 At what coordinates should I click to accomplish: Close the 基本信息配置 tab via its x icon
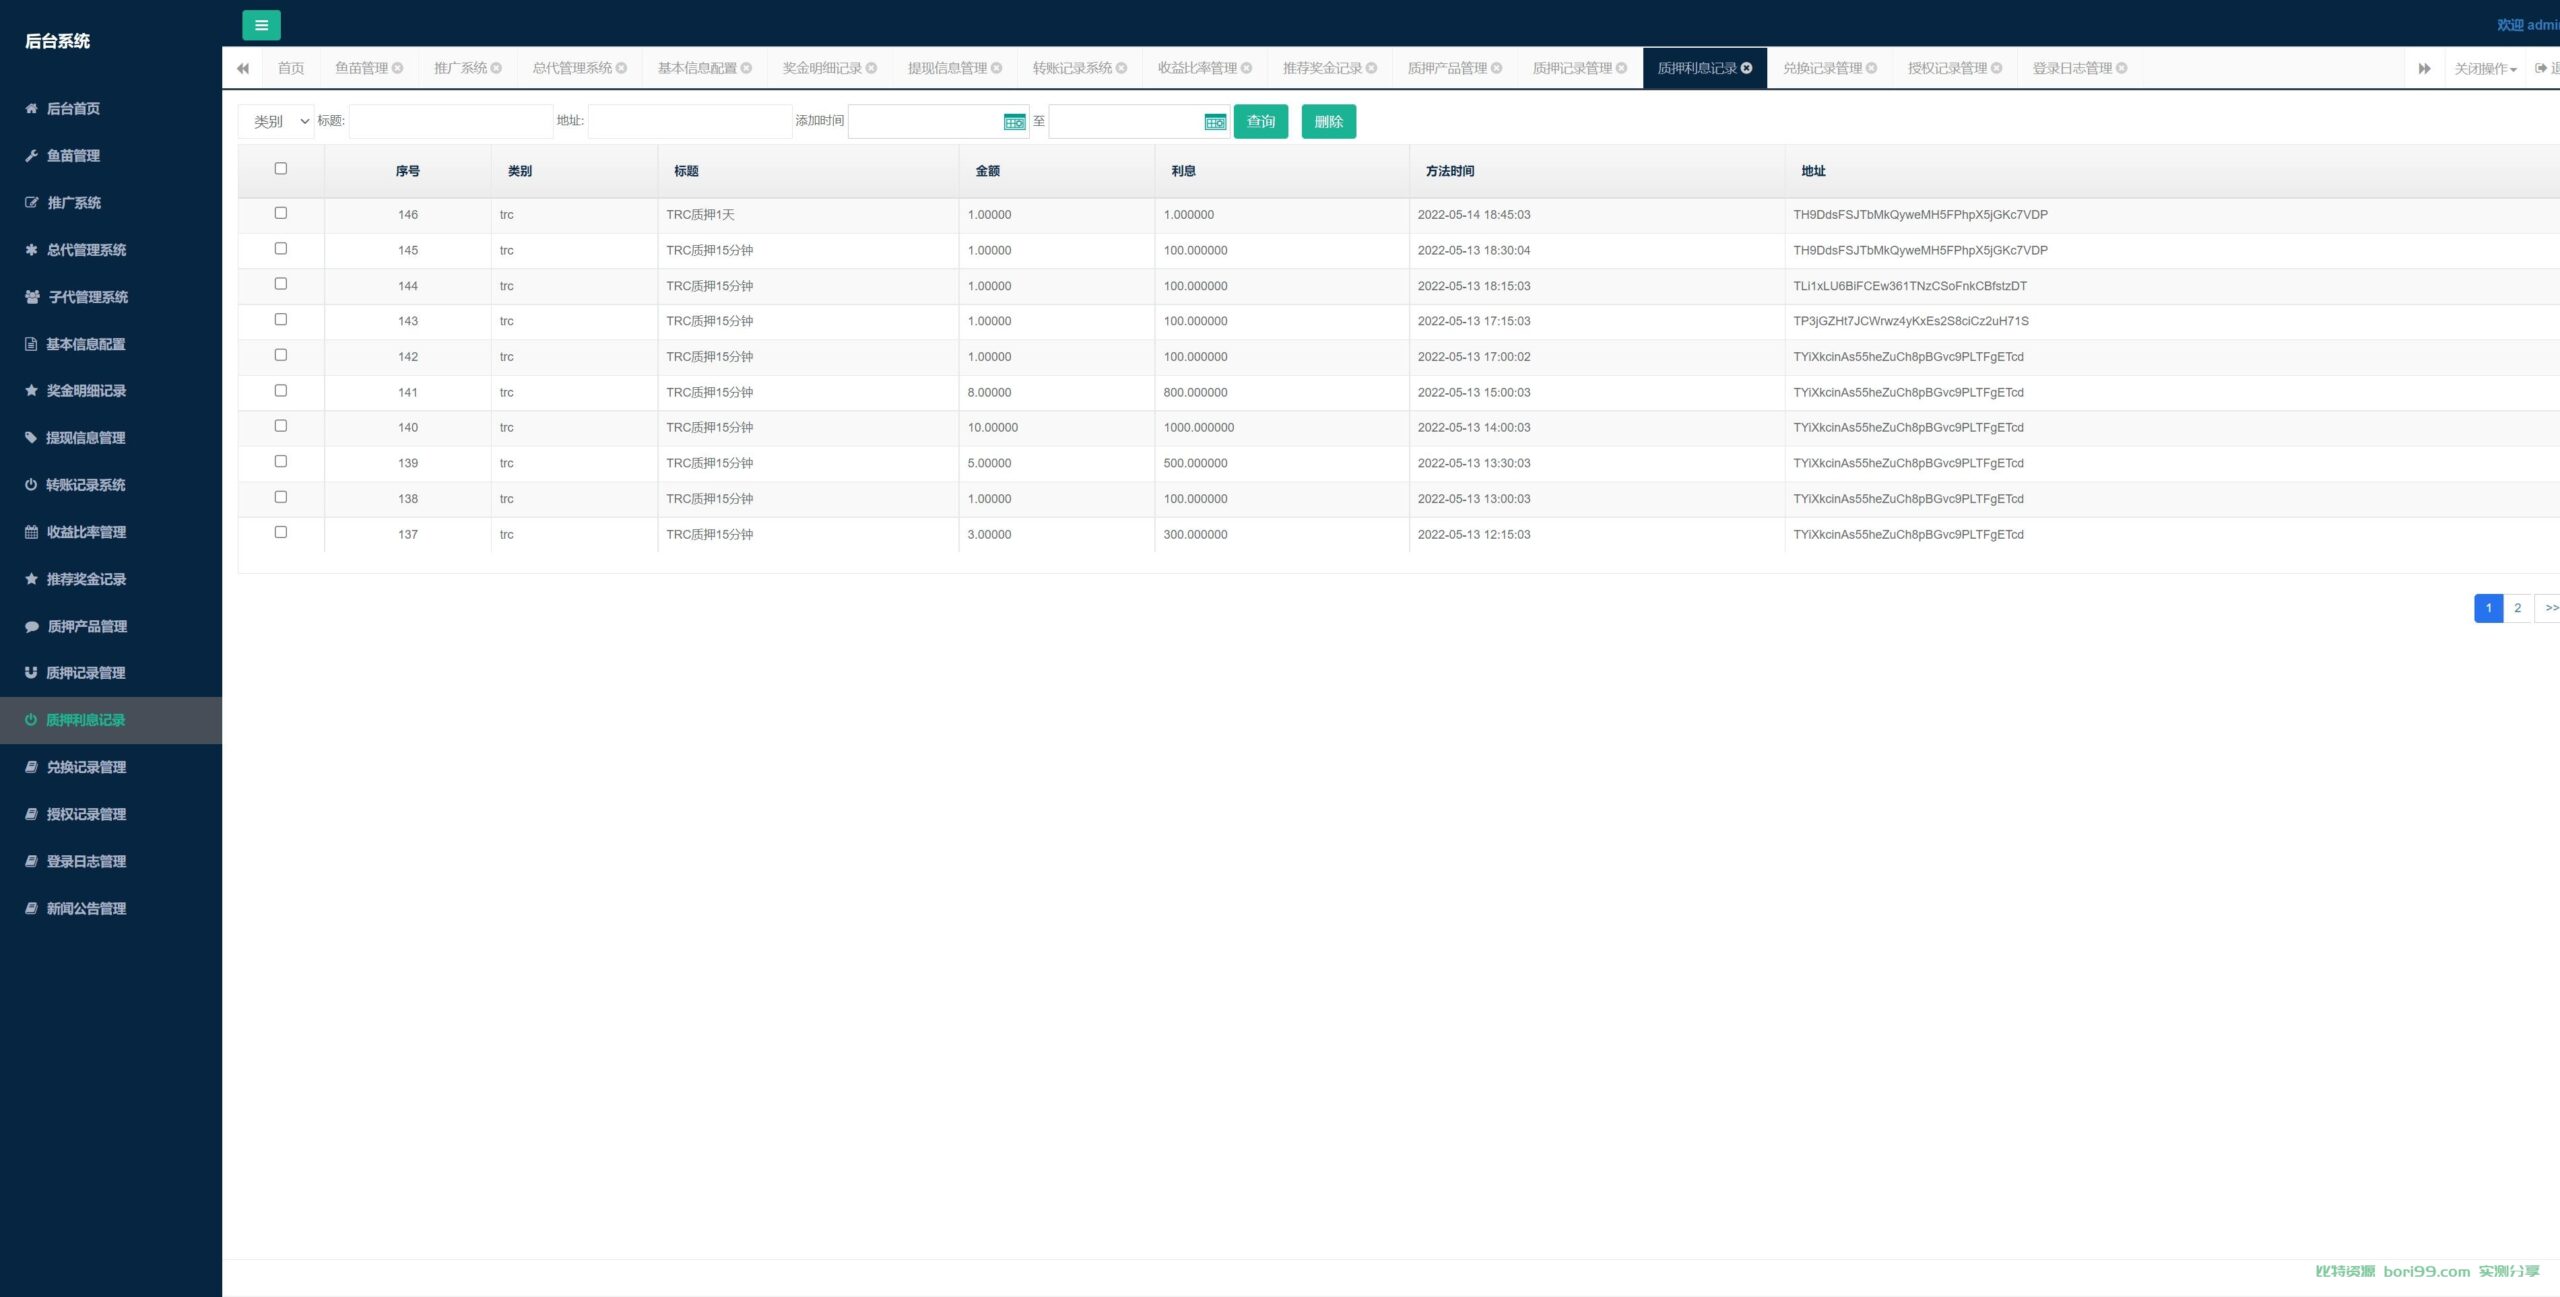pos(747,68)
